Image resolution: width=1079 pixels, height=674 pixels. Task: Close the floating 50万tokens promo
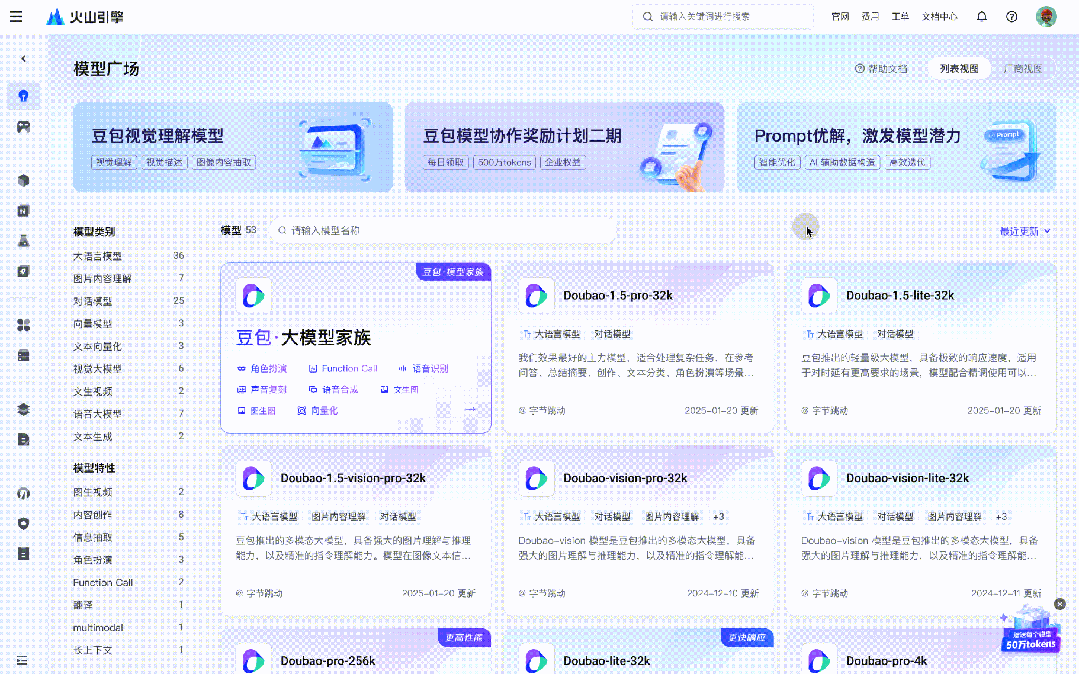pos(1060,604)
